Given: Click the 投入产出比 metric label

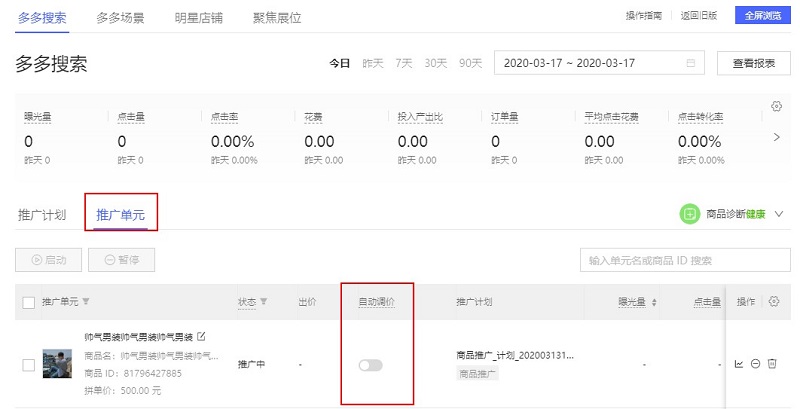Looking at the screenshot, I should [x=420, y=117].
